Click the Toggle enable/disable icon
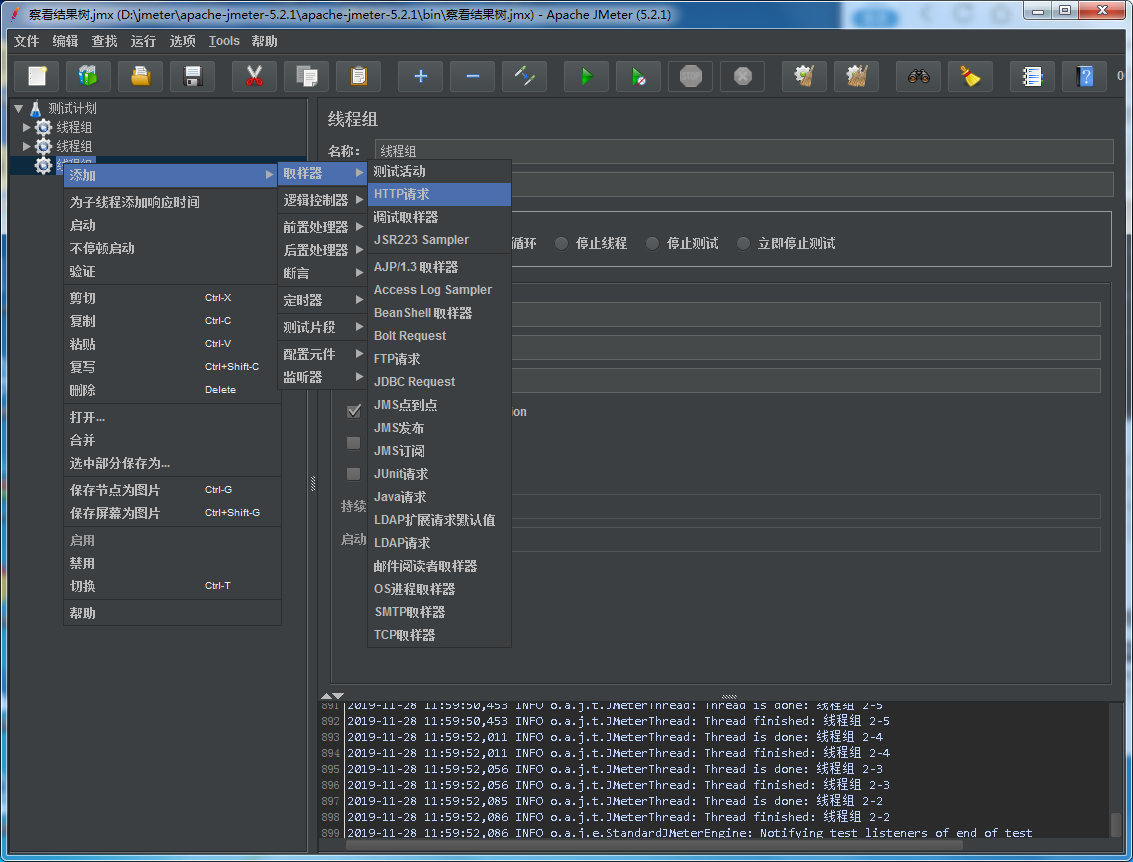This screenshot has width=1133, height=862. point(525,76)
